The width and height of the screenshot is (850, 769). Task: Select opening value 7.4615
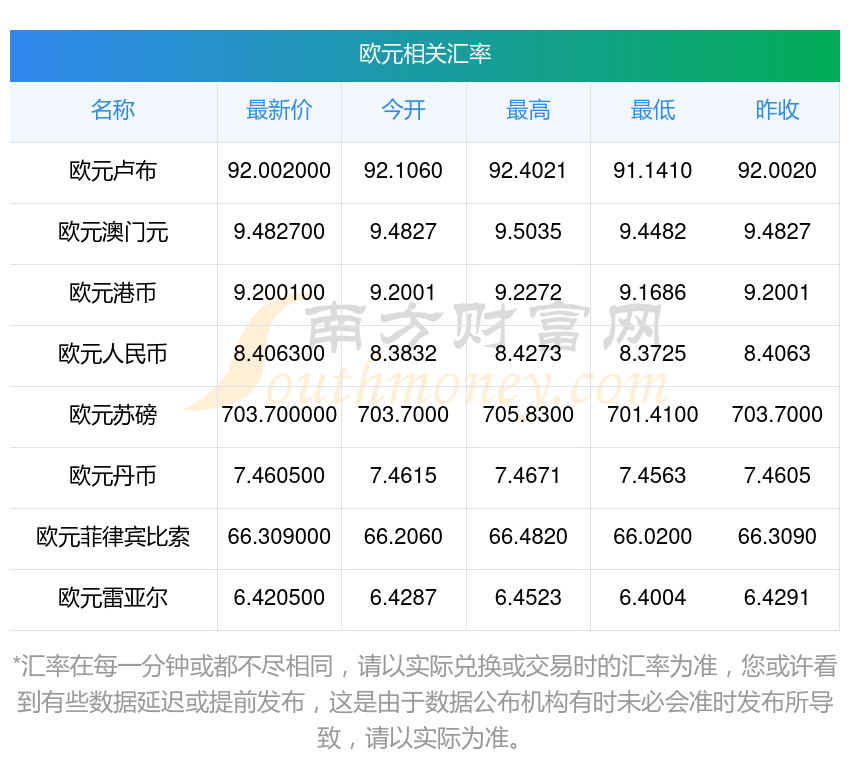click(403, 476)
